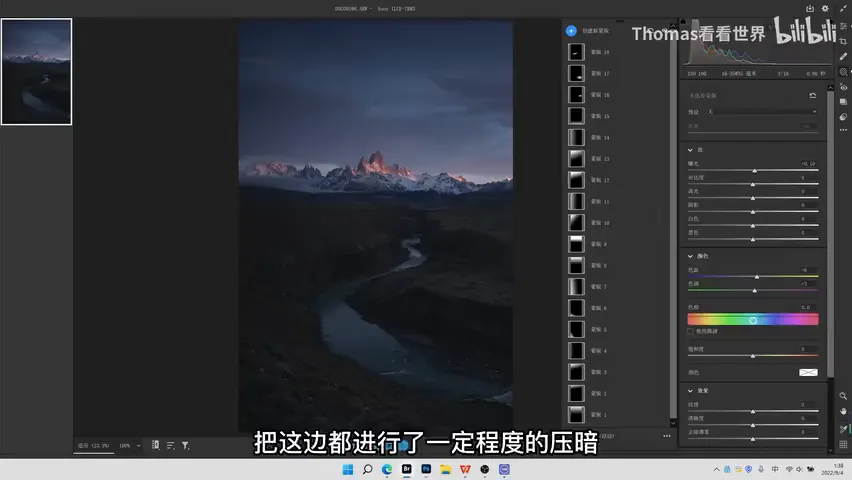Select the filmstrip photo thumbnail

[x=36, y=71]
